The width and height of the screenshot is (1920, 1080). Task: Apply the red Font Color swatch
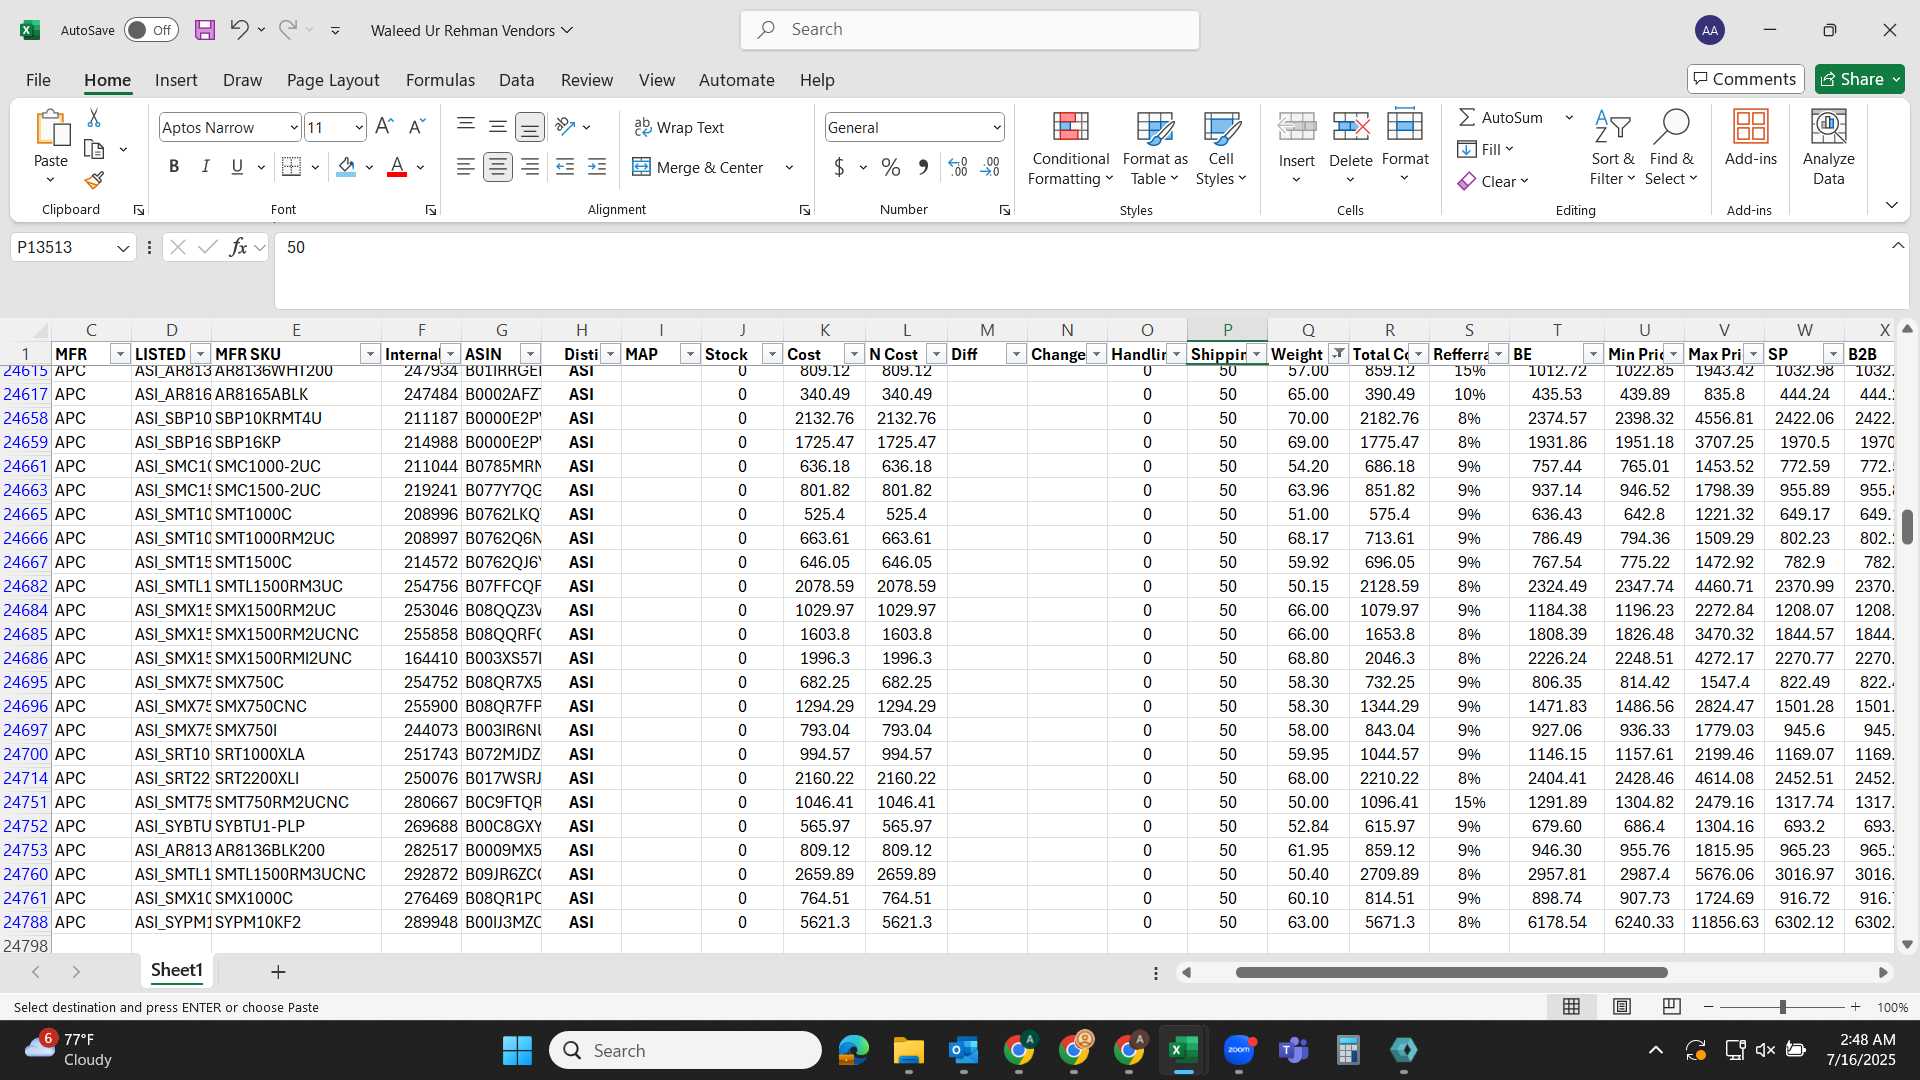click(397, 167)
